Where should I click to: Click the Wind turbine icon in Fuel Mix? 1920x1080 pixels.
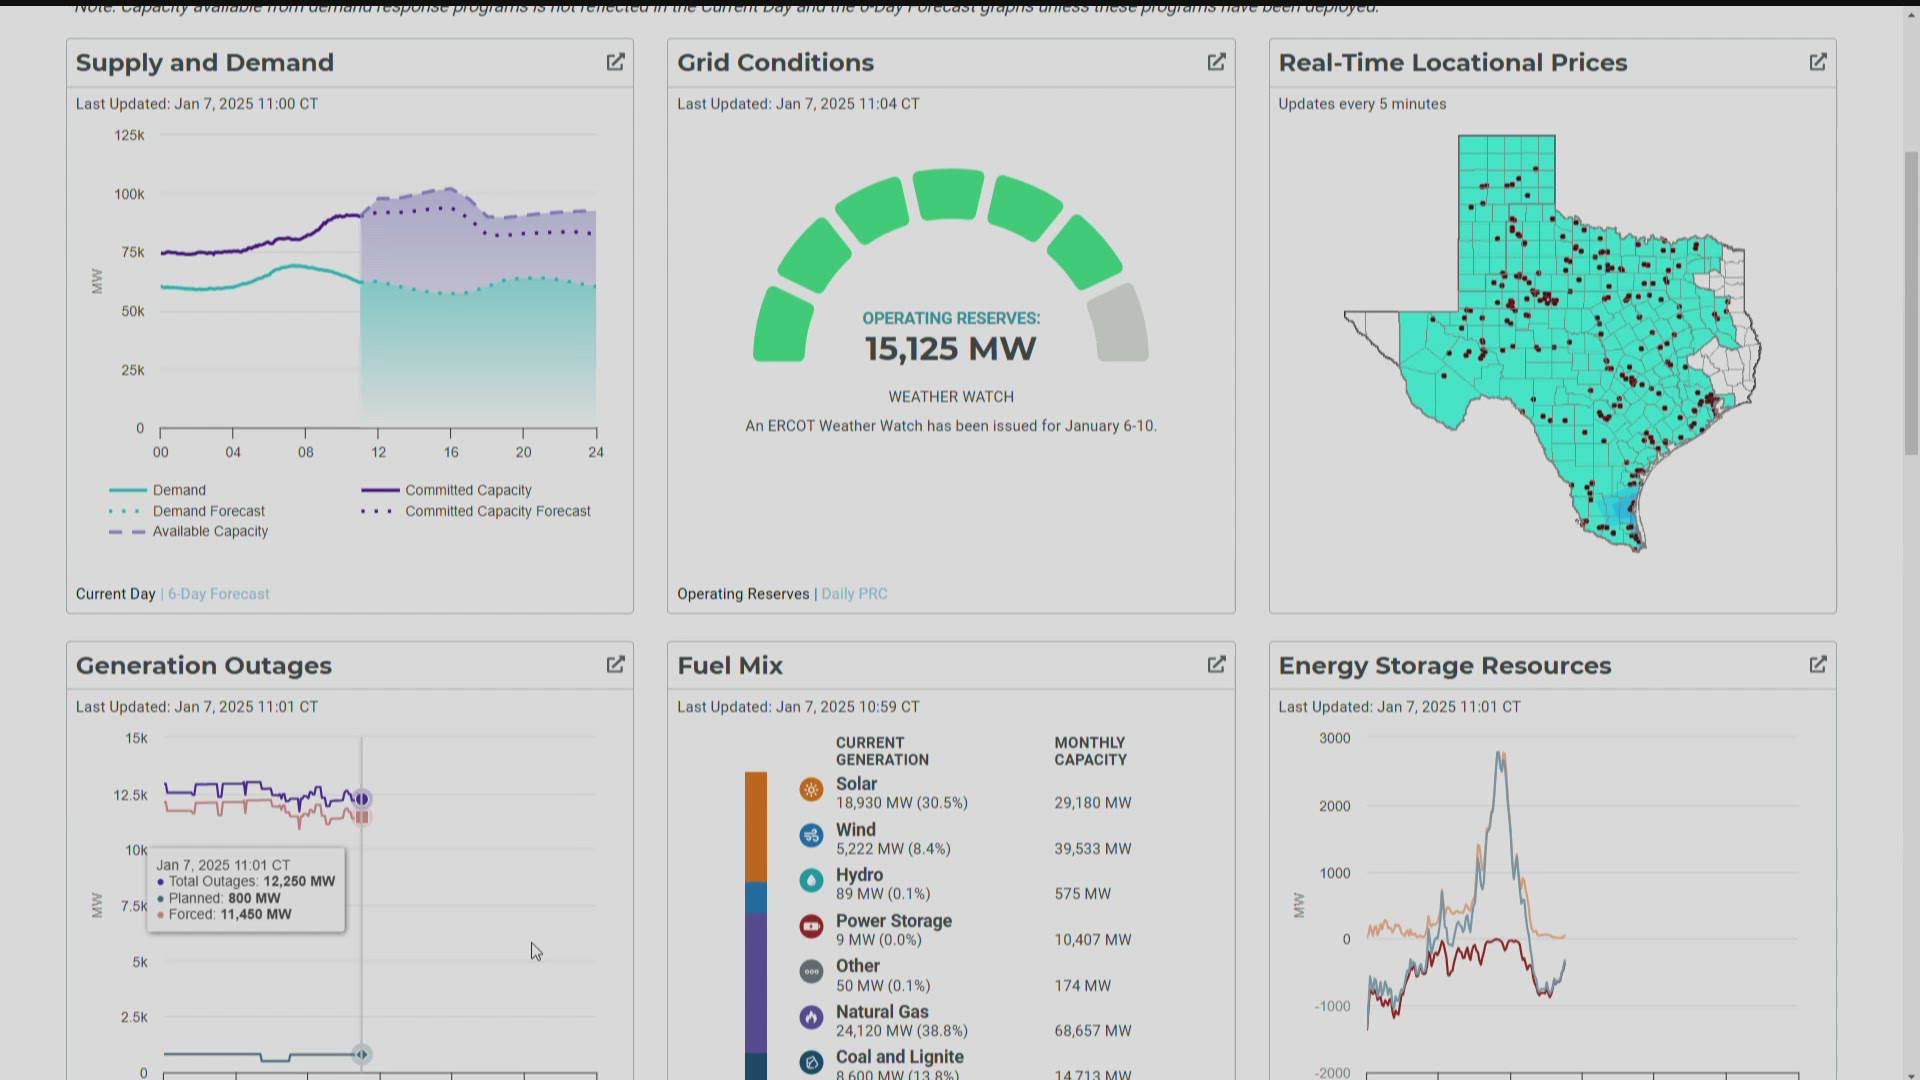(x=811, y=835)
